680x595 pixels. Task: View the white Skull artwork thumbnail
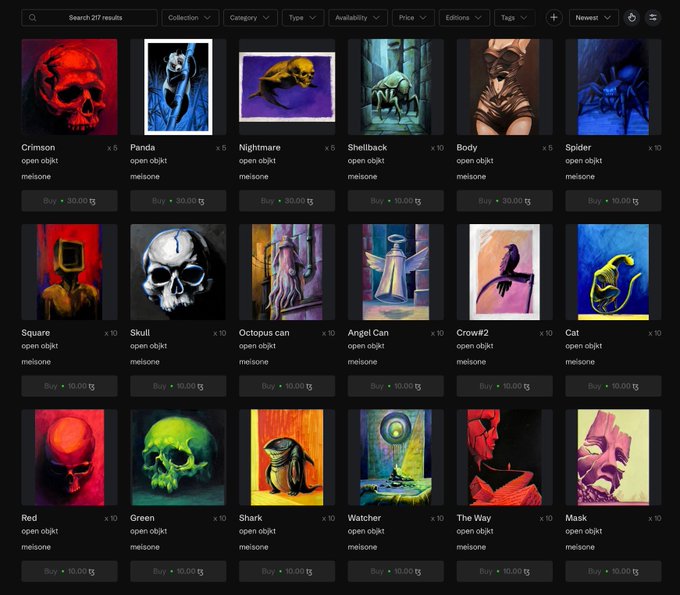[x=178, y=272]
